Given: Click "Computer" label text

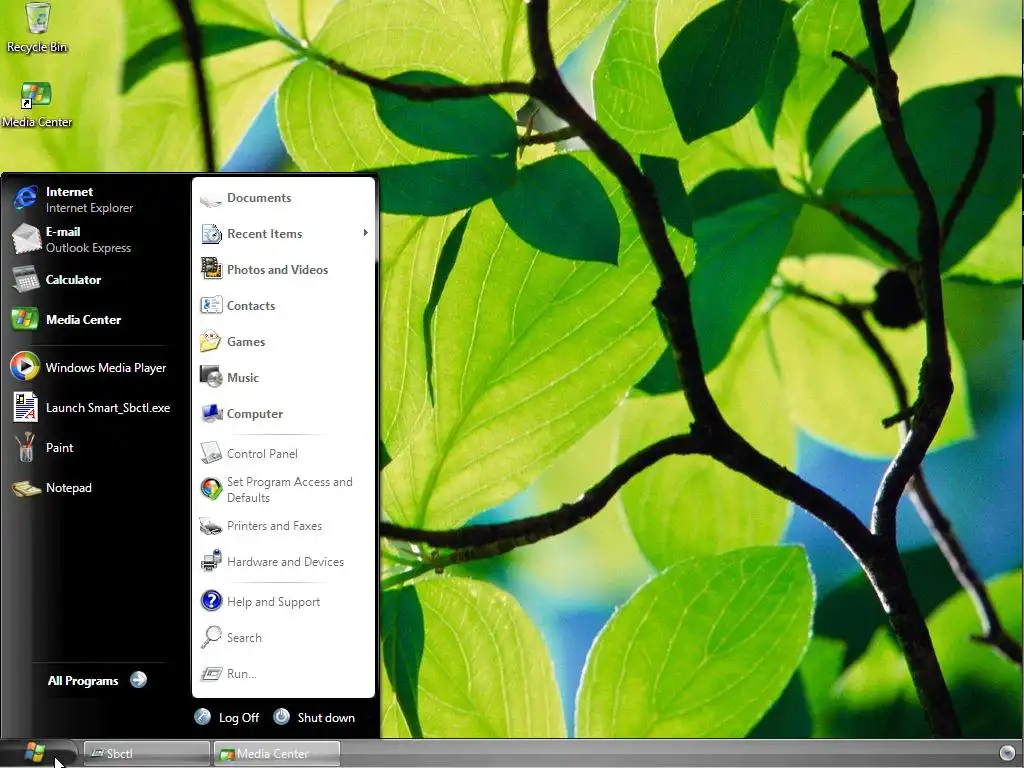Looking at the screenshot, I should click(255, 413).
